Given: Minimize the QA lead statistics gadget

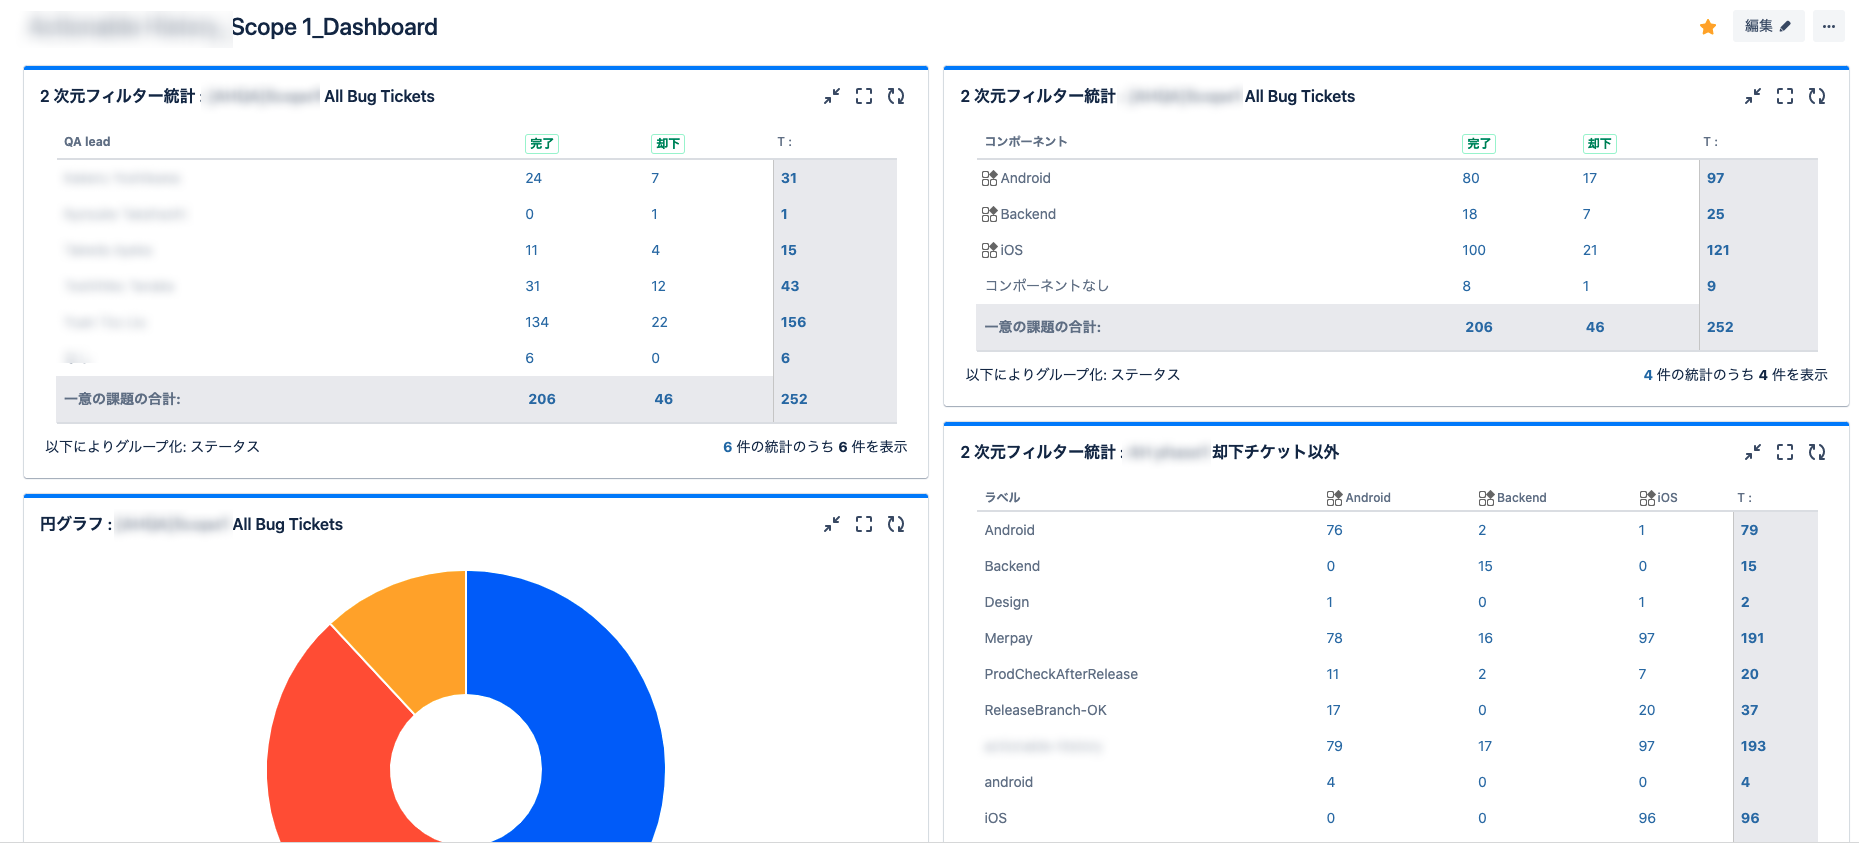Looking at the screenshot, I should (x=832, y=96).
